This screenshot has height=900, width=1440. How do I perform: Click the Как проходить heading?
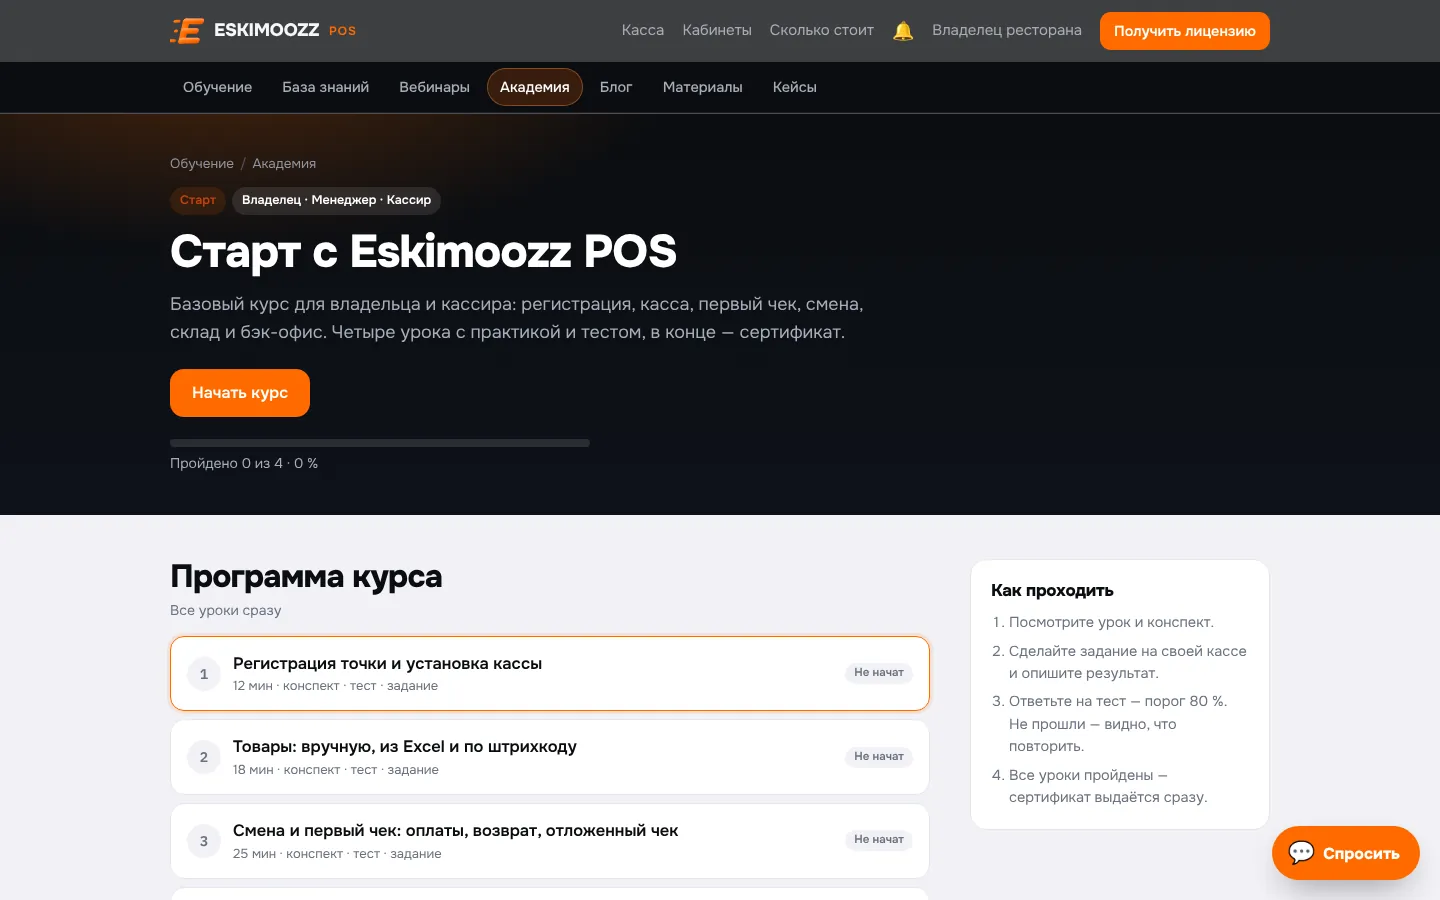coord(1052,590)
